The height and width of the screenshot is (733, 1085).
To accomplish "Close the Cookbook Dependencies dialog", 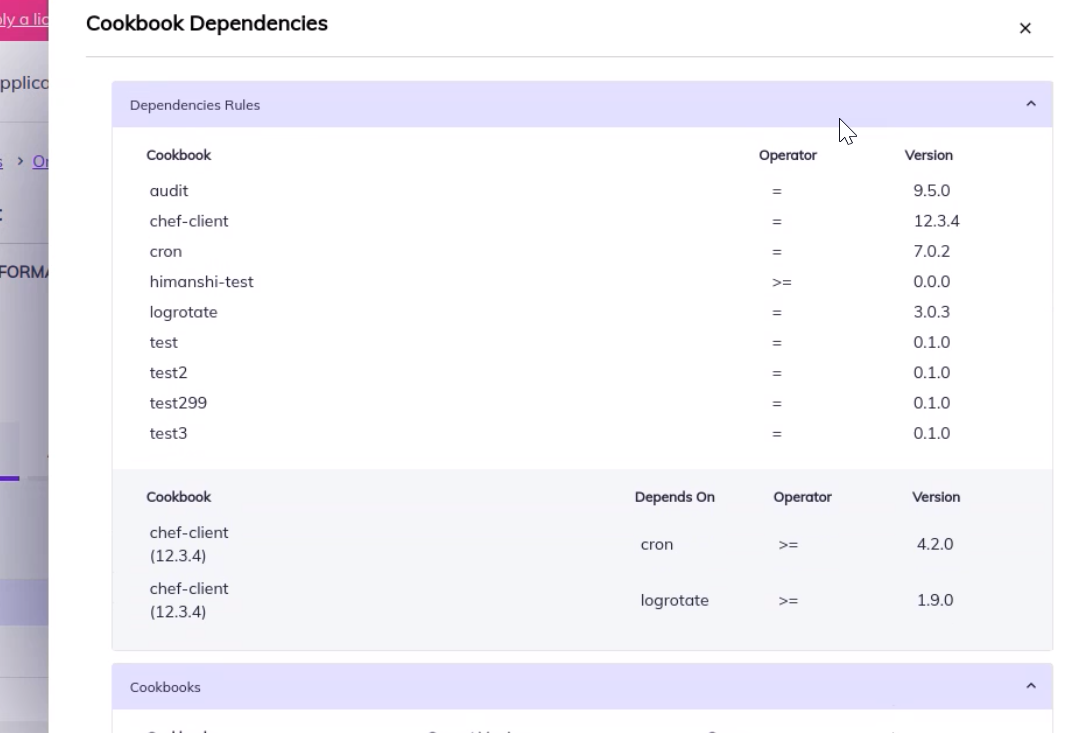I will tap(1025, 28).
